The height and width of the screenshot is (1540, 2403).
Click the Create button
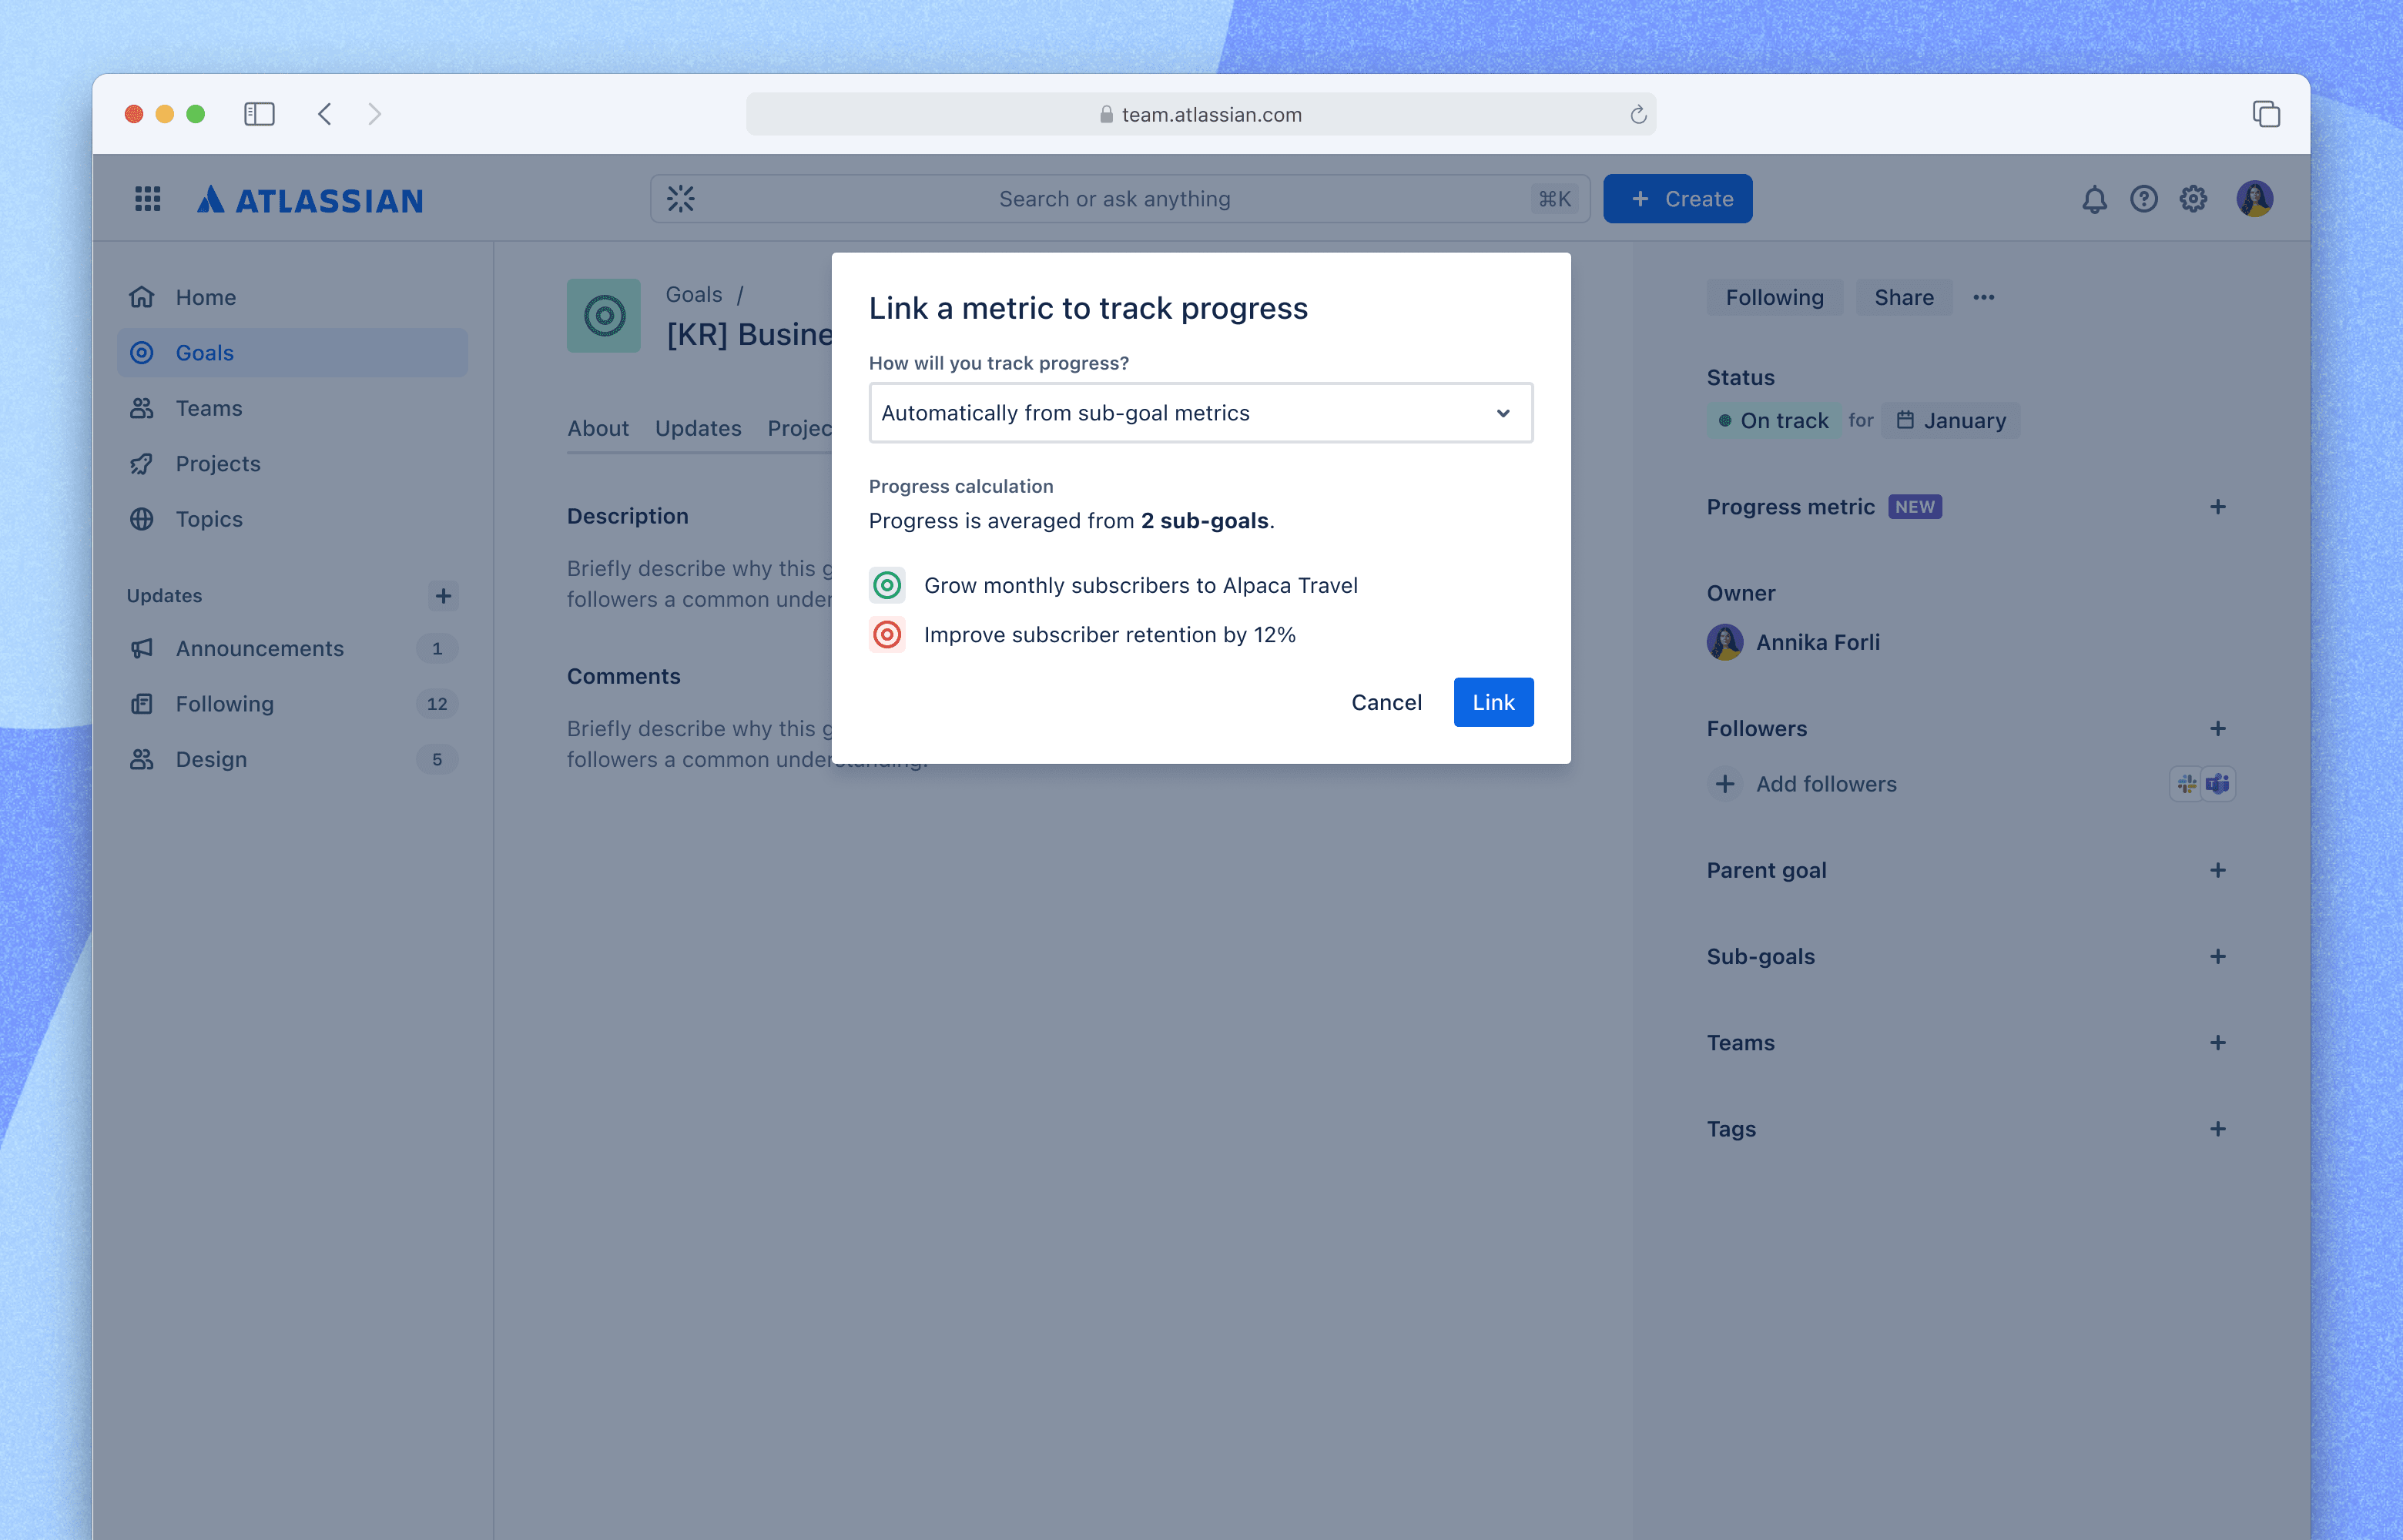click(1677, 199)
